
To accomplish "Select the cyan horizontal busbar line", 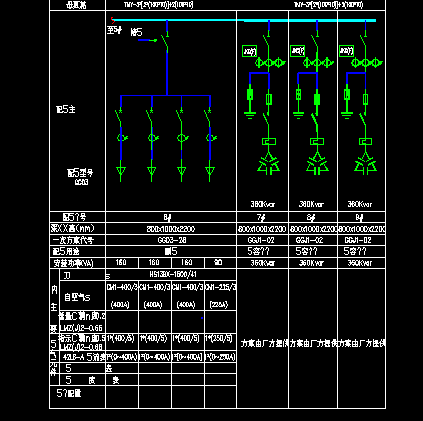I will [245, 20].
